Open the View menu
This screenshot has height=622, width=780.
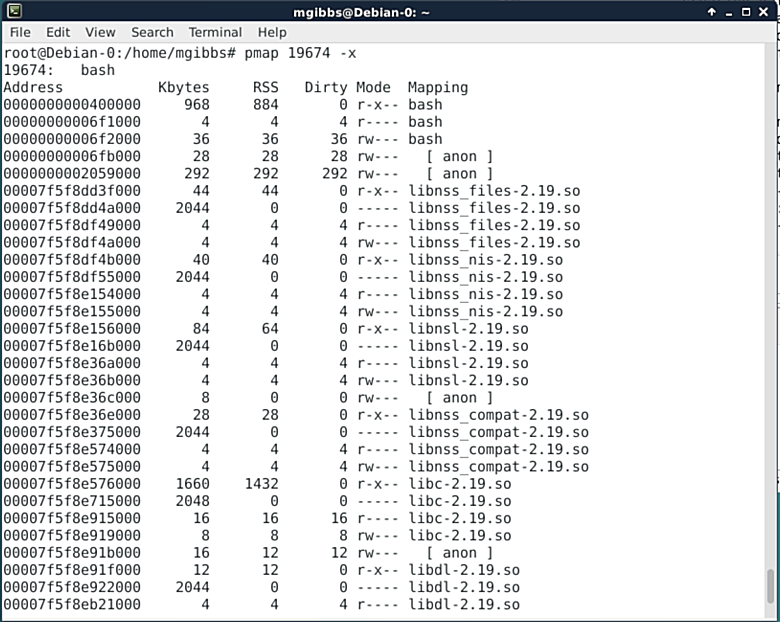[100, 32]
